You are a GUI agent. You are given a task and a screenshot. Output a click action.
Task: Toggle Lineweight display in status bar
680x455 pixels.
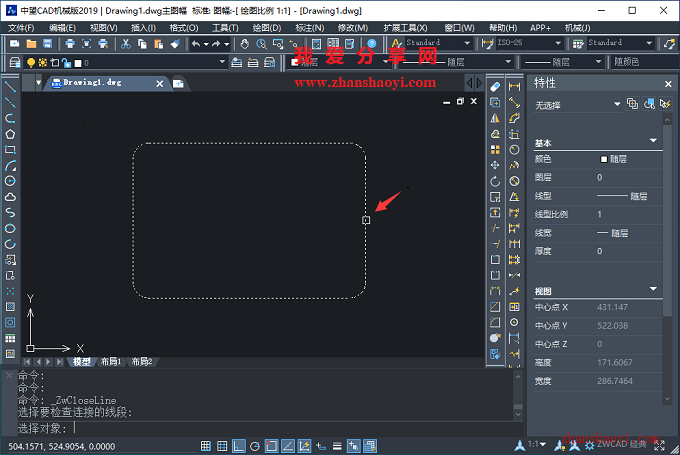click(337, 446)
